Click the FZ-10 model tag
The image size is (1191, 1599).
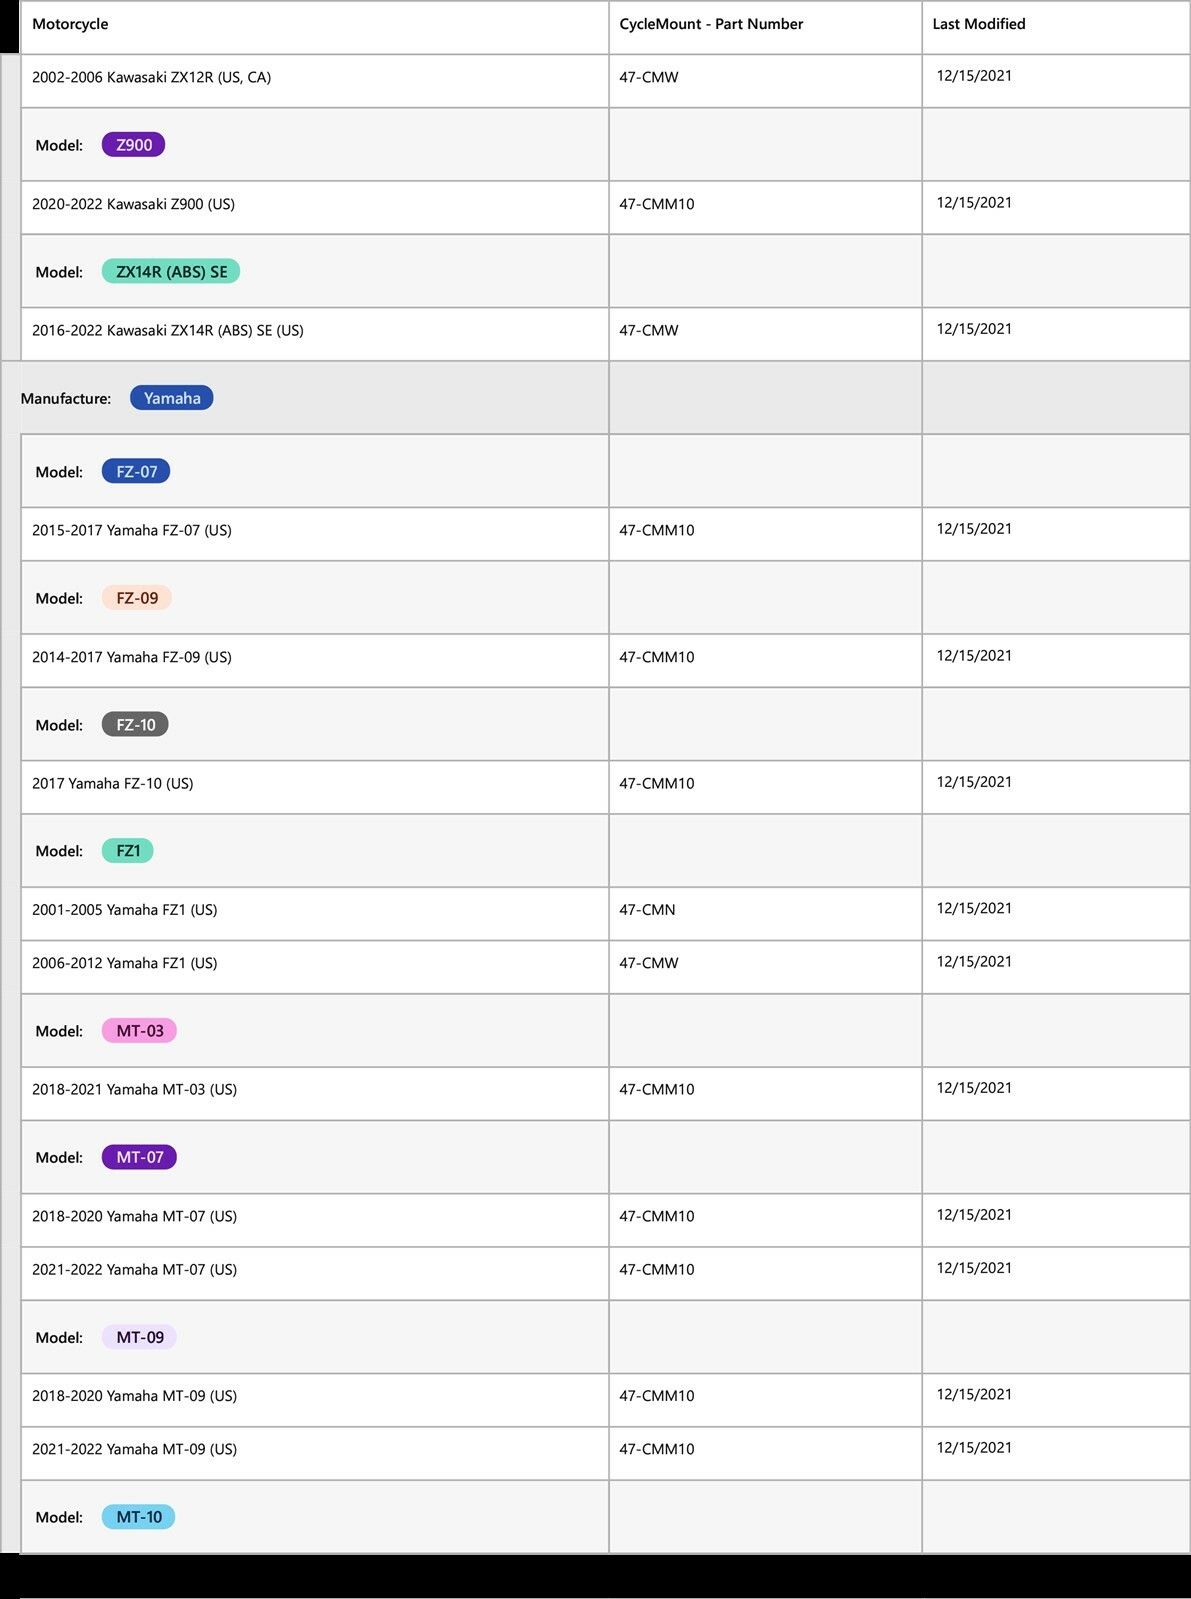pyautogui.click(x=135, y=725)
